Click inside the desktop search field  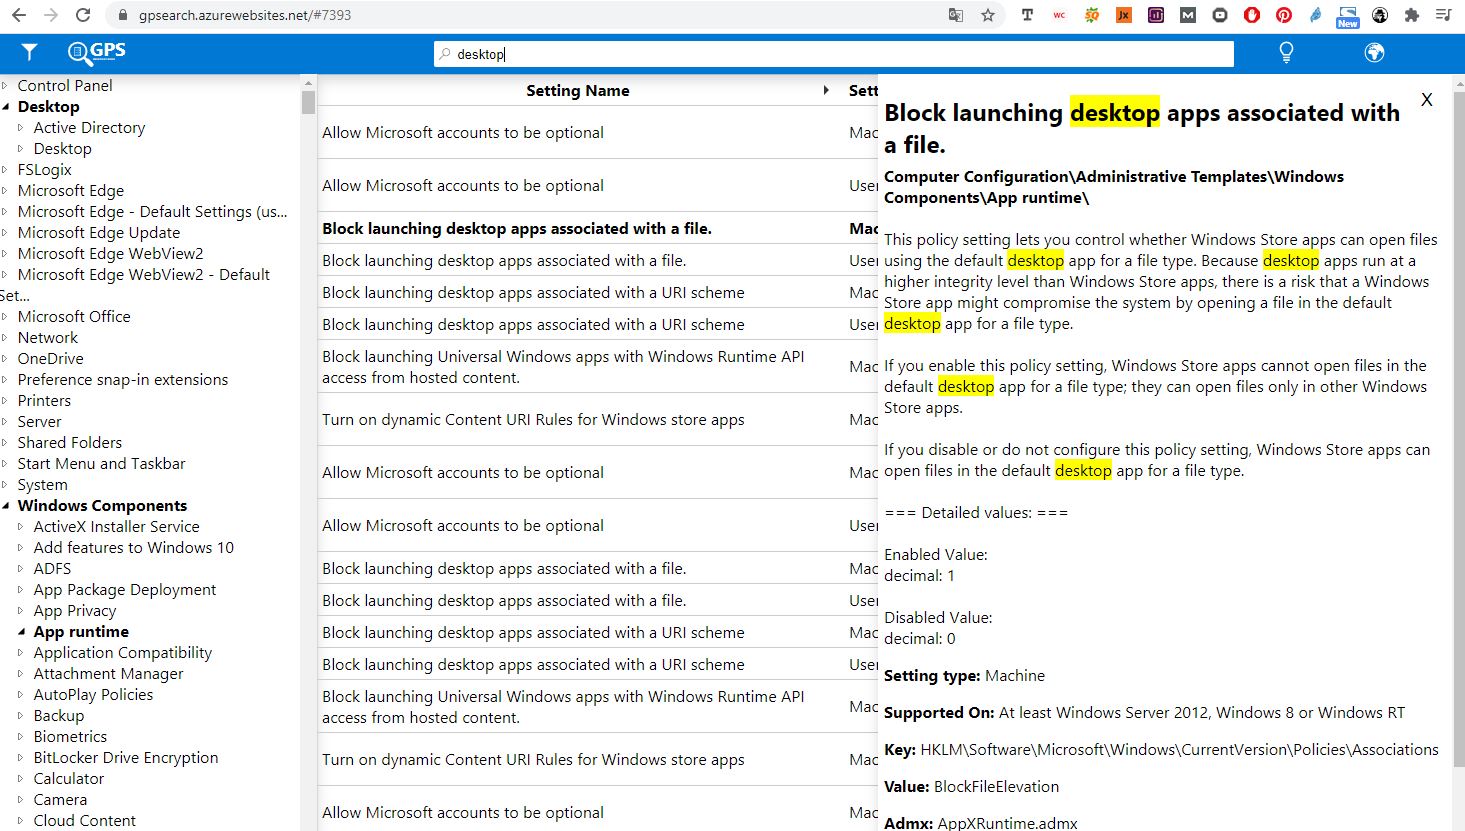pos(834,54)
